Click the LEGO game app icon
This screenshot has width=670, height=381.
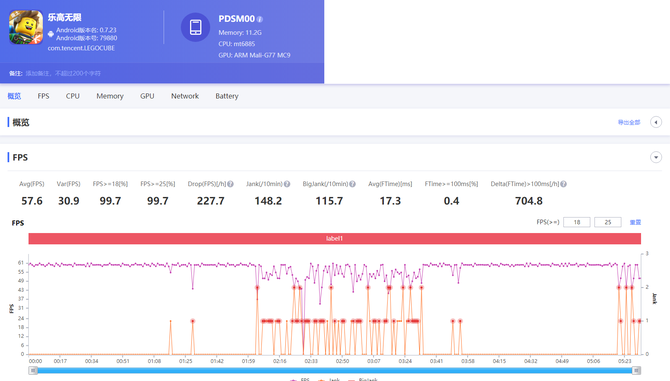26,27
